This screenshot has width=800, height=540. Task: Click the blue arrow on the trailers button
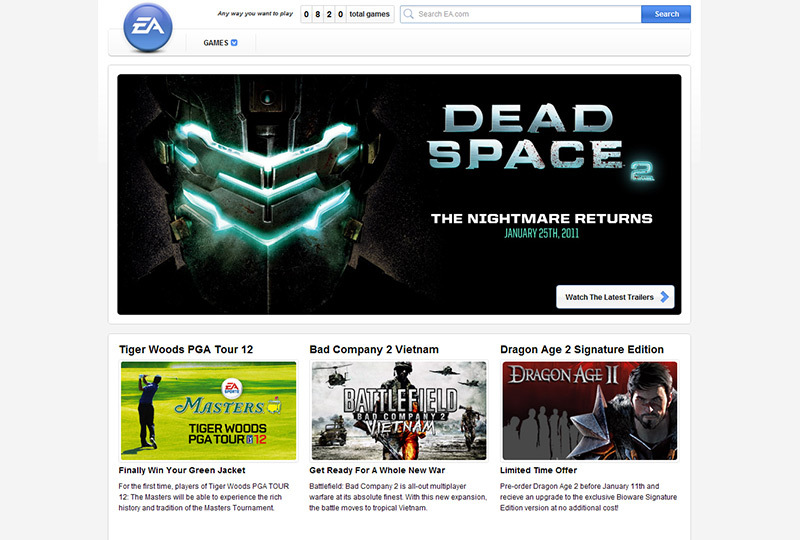pos(664,297)
